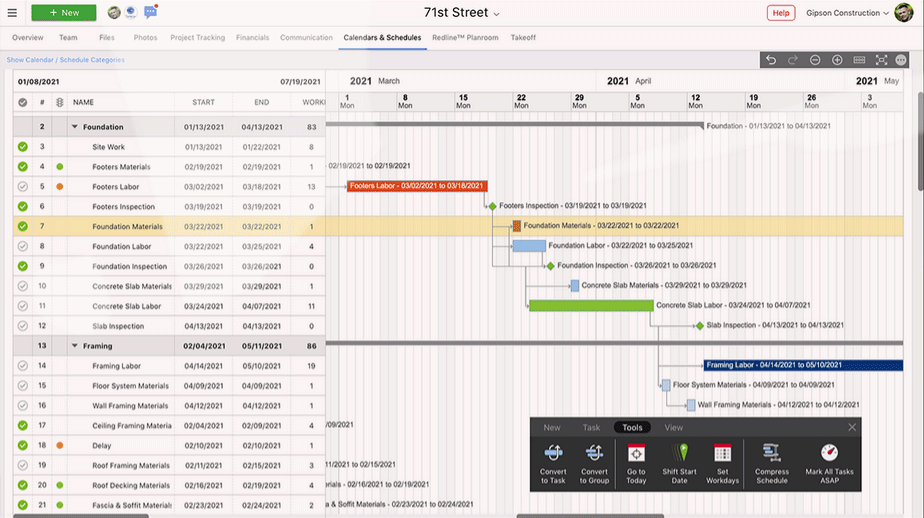Click the vertical scrollbar on the right
This screenshot has width=924, height=518.
point(920,141)
